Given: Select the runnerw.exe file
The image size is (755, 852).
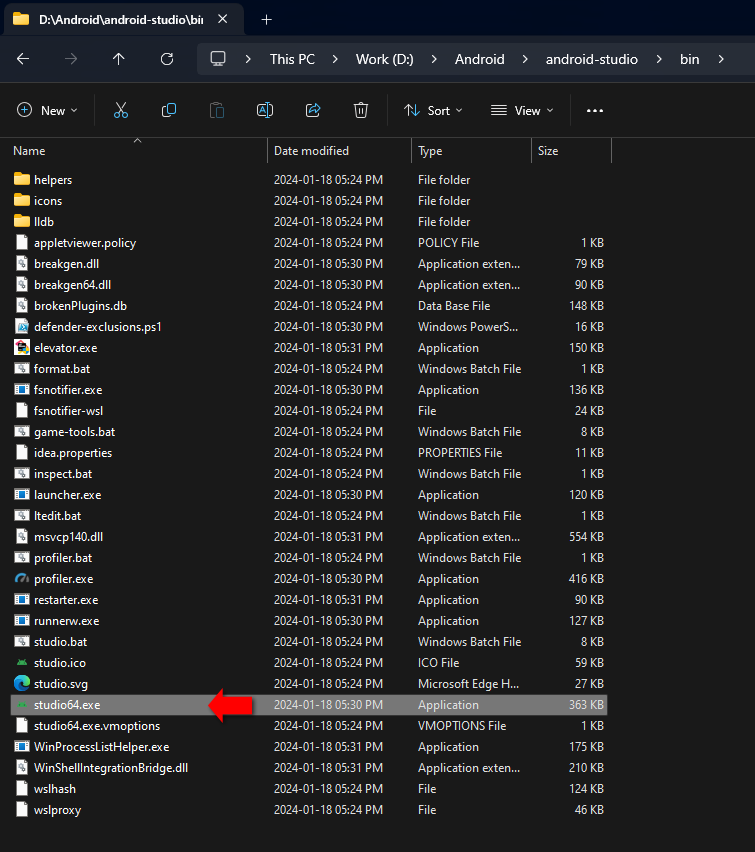Looking at the screenshot, I should tap(66, 621).
